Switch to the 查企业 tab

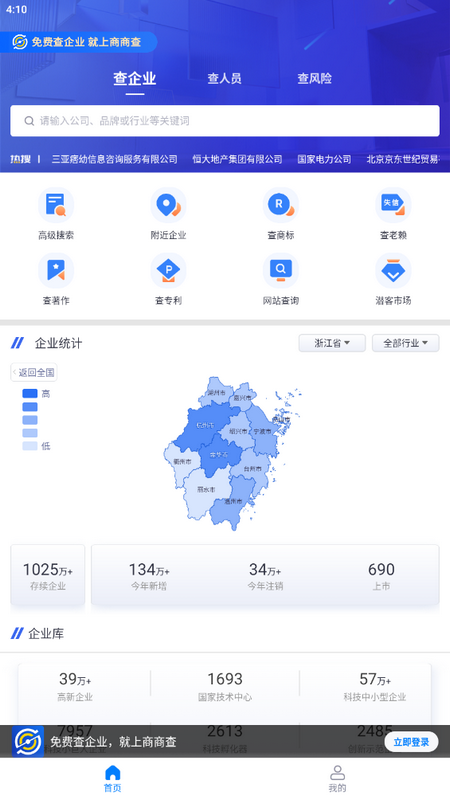click(135, 79)
